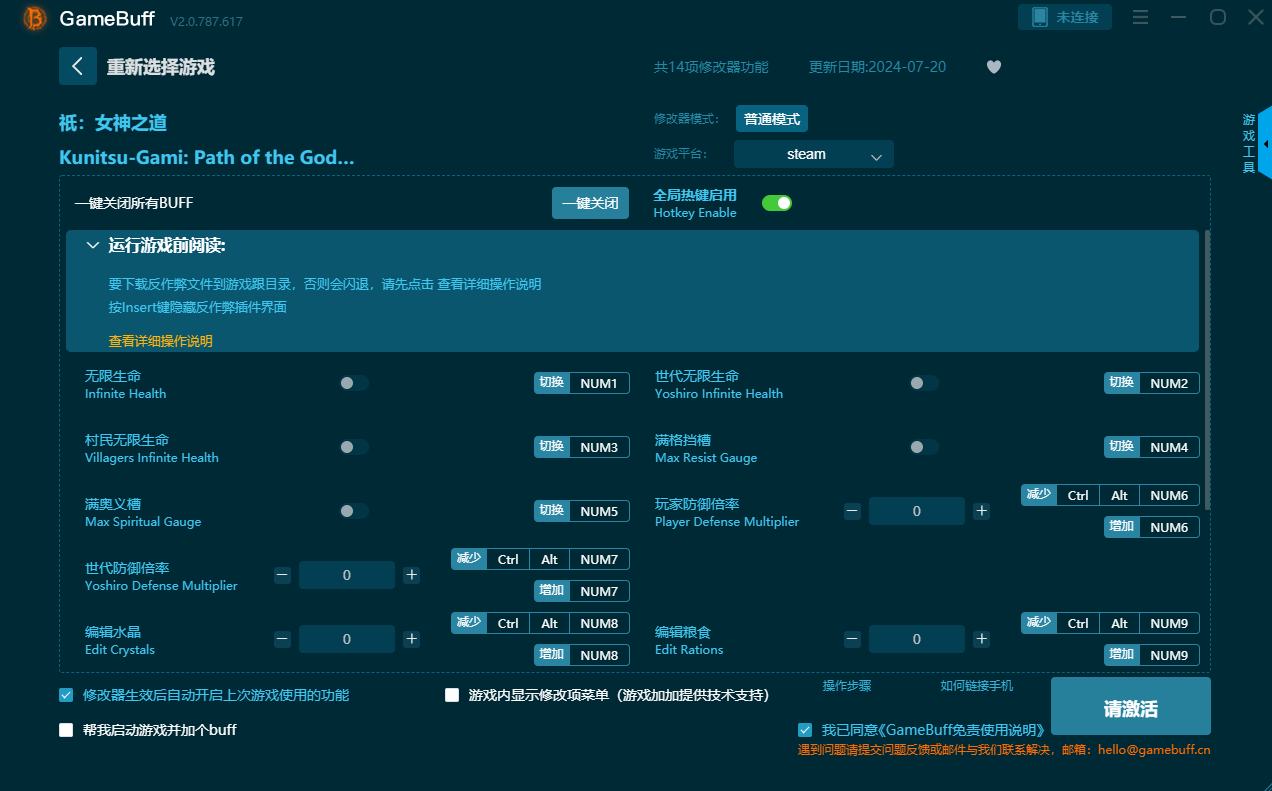Click Yoshiro Defense Multiplier value field

click(347, 575)
